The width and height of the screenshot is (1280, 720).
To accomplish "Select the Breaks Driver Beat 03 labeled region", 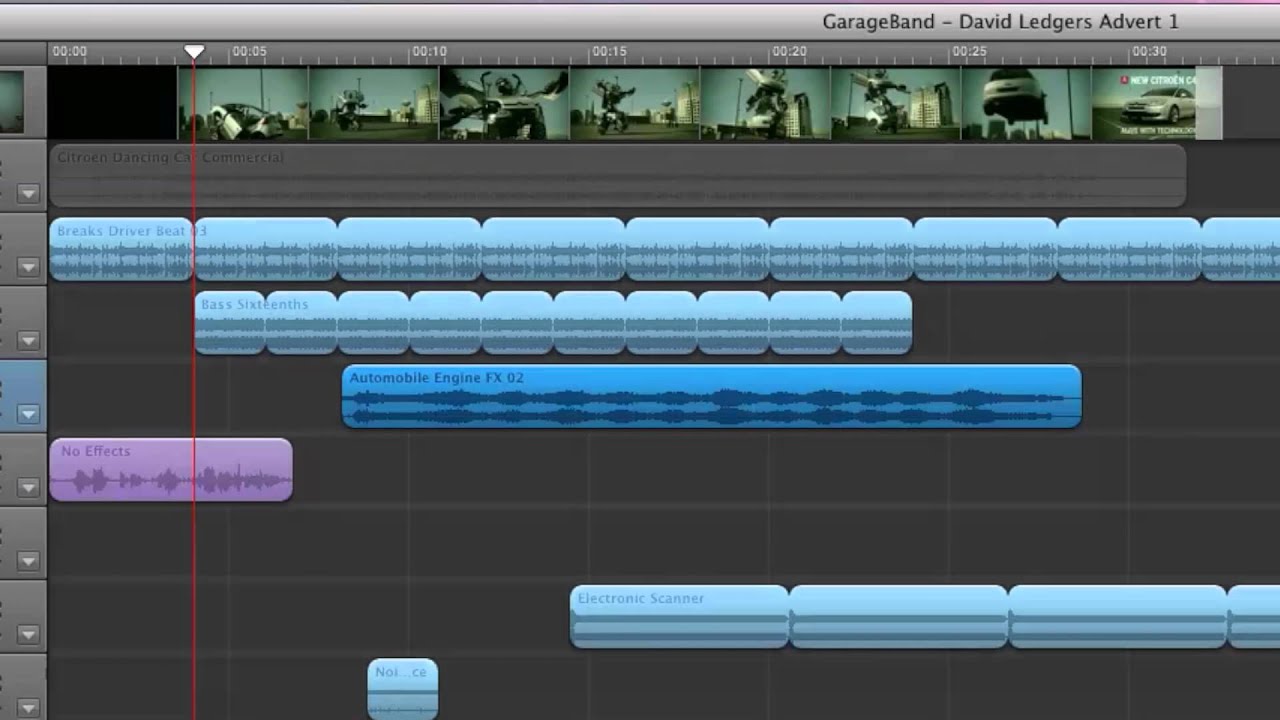I will tap(121, 249).
